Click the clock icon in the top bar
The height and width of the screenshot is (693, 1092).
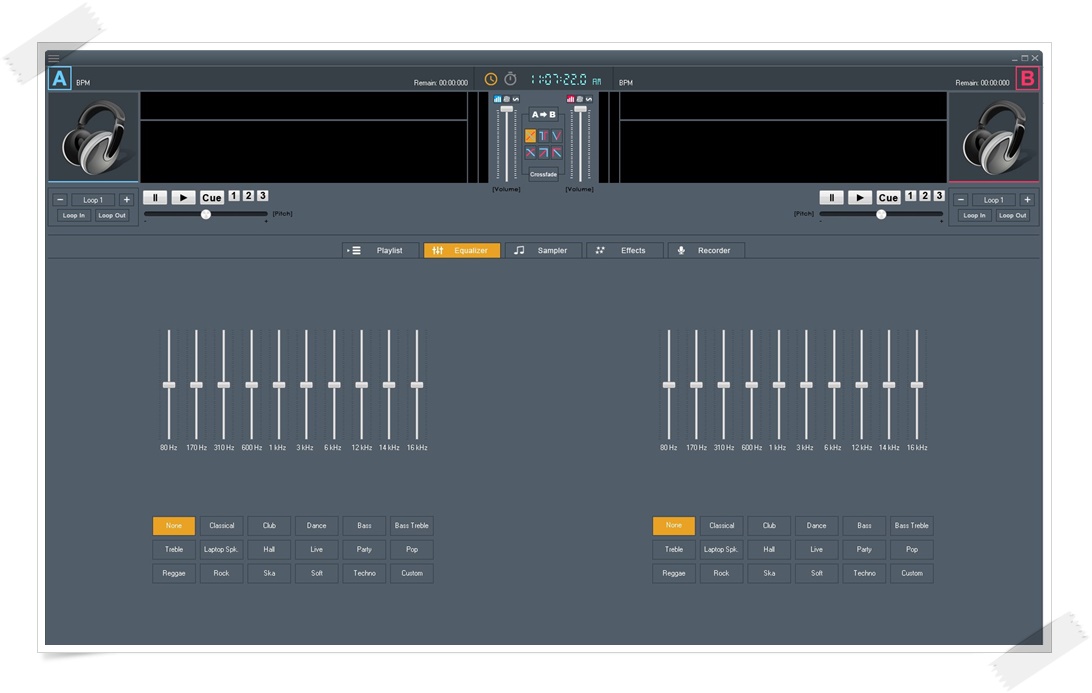(491, 79)
